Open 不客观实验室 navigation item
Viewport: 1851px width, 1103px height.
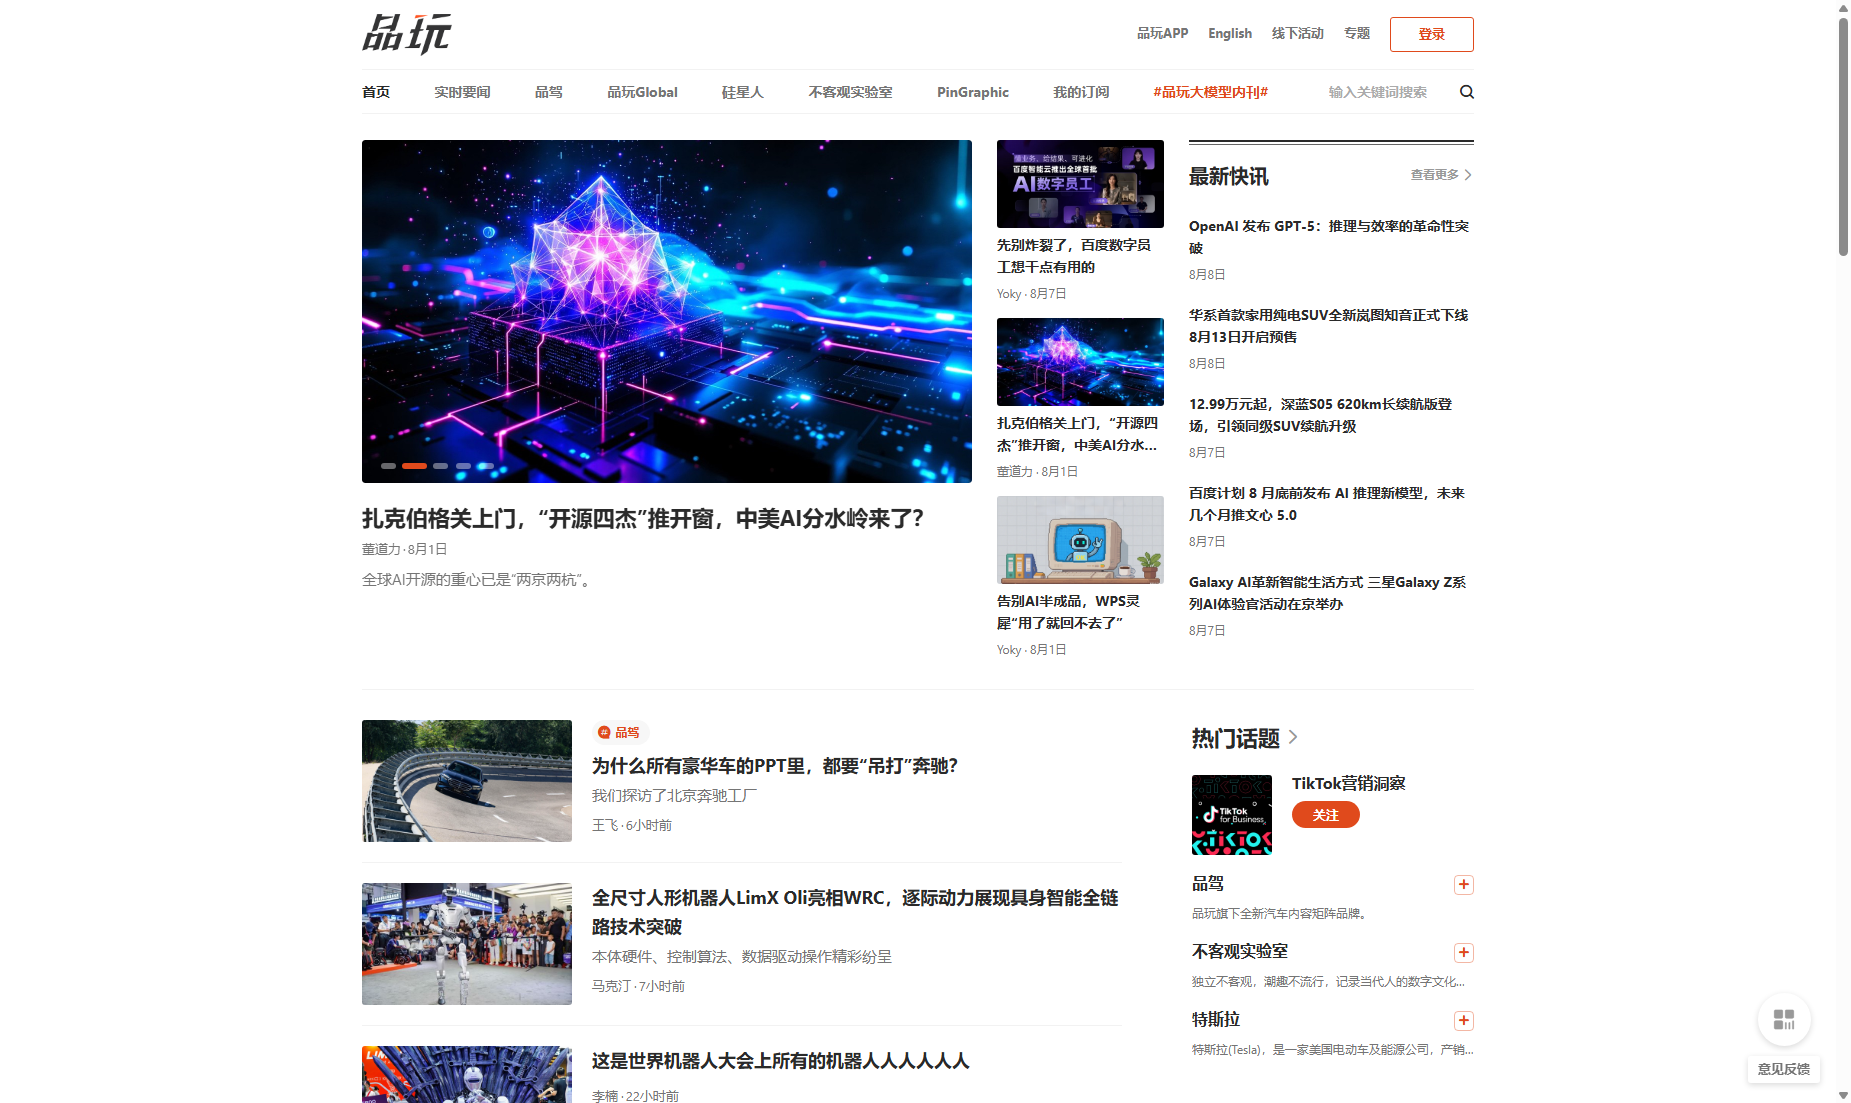pyautogui.click(x=850, y=92)
